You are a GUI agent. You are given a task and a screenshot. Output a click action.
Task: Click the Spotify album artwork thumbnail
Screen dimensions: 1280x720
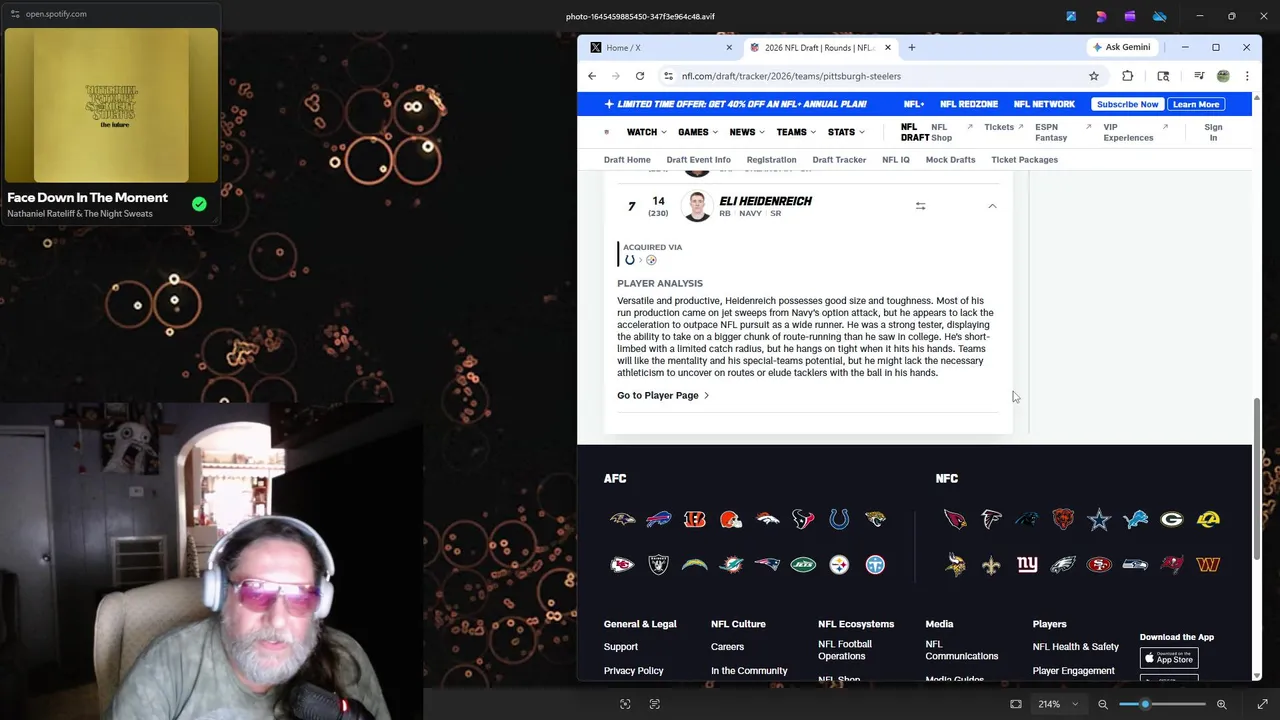[111, 106]
